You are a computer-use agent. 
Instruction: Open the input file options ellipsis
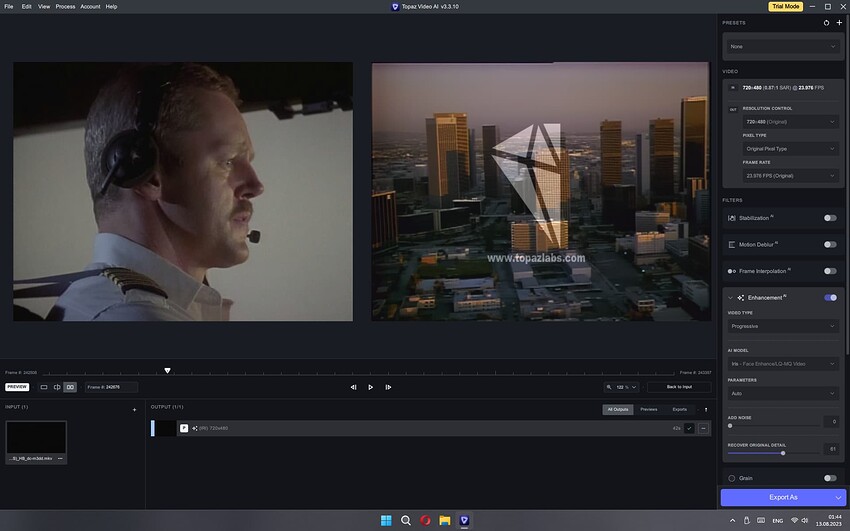click(x=60, y=458)
